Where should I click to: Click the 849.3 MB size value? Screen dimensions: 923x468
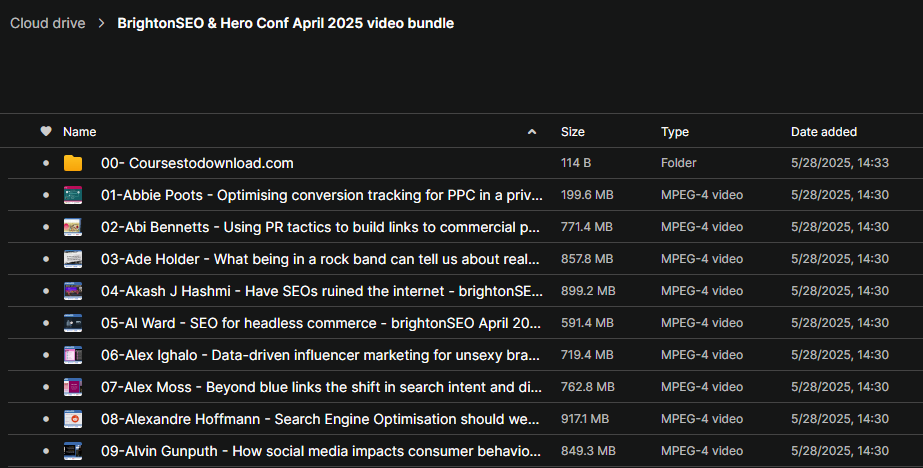[x=588, y=451]
